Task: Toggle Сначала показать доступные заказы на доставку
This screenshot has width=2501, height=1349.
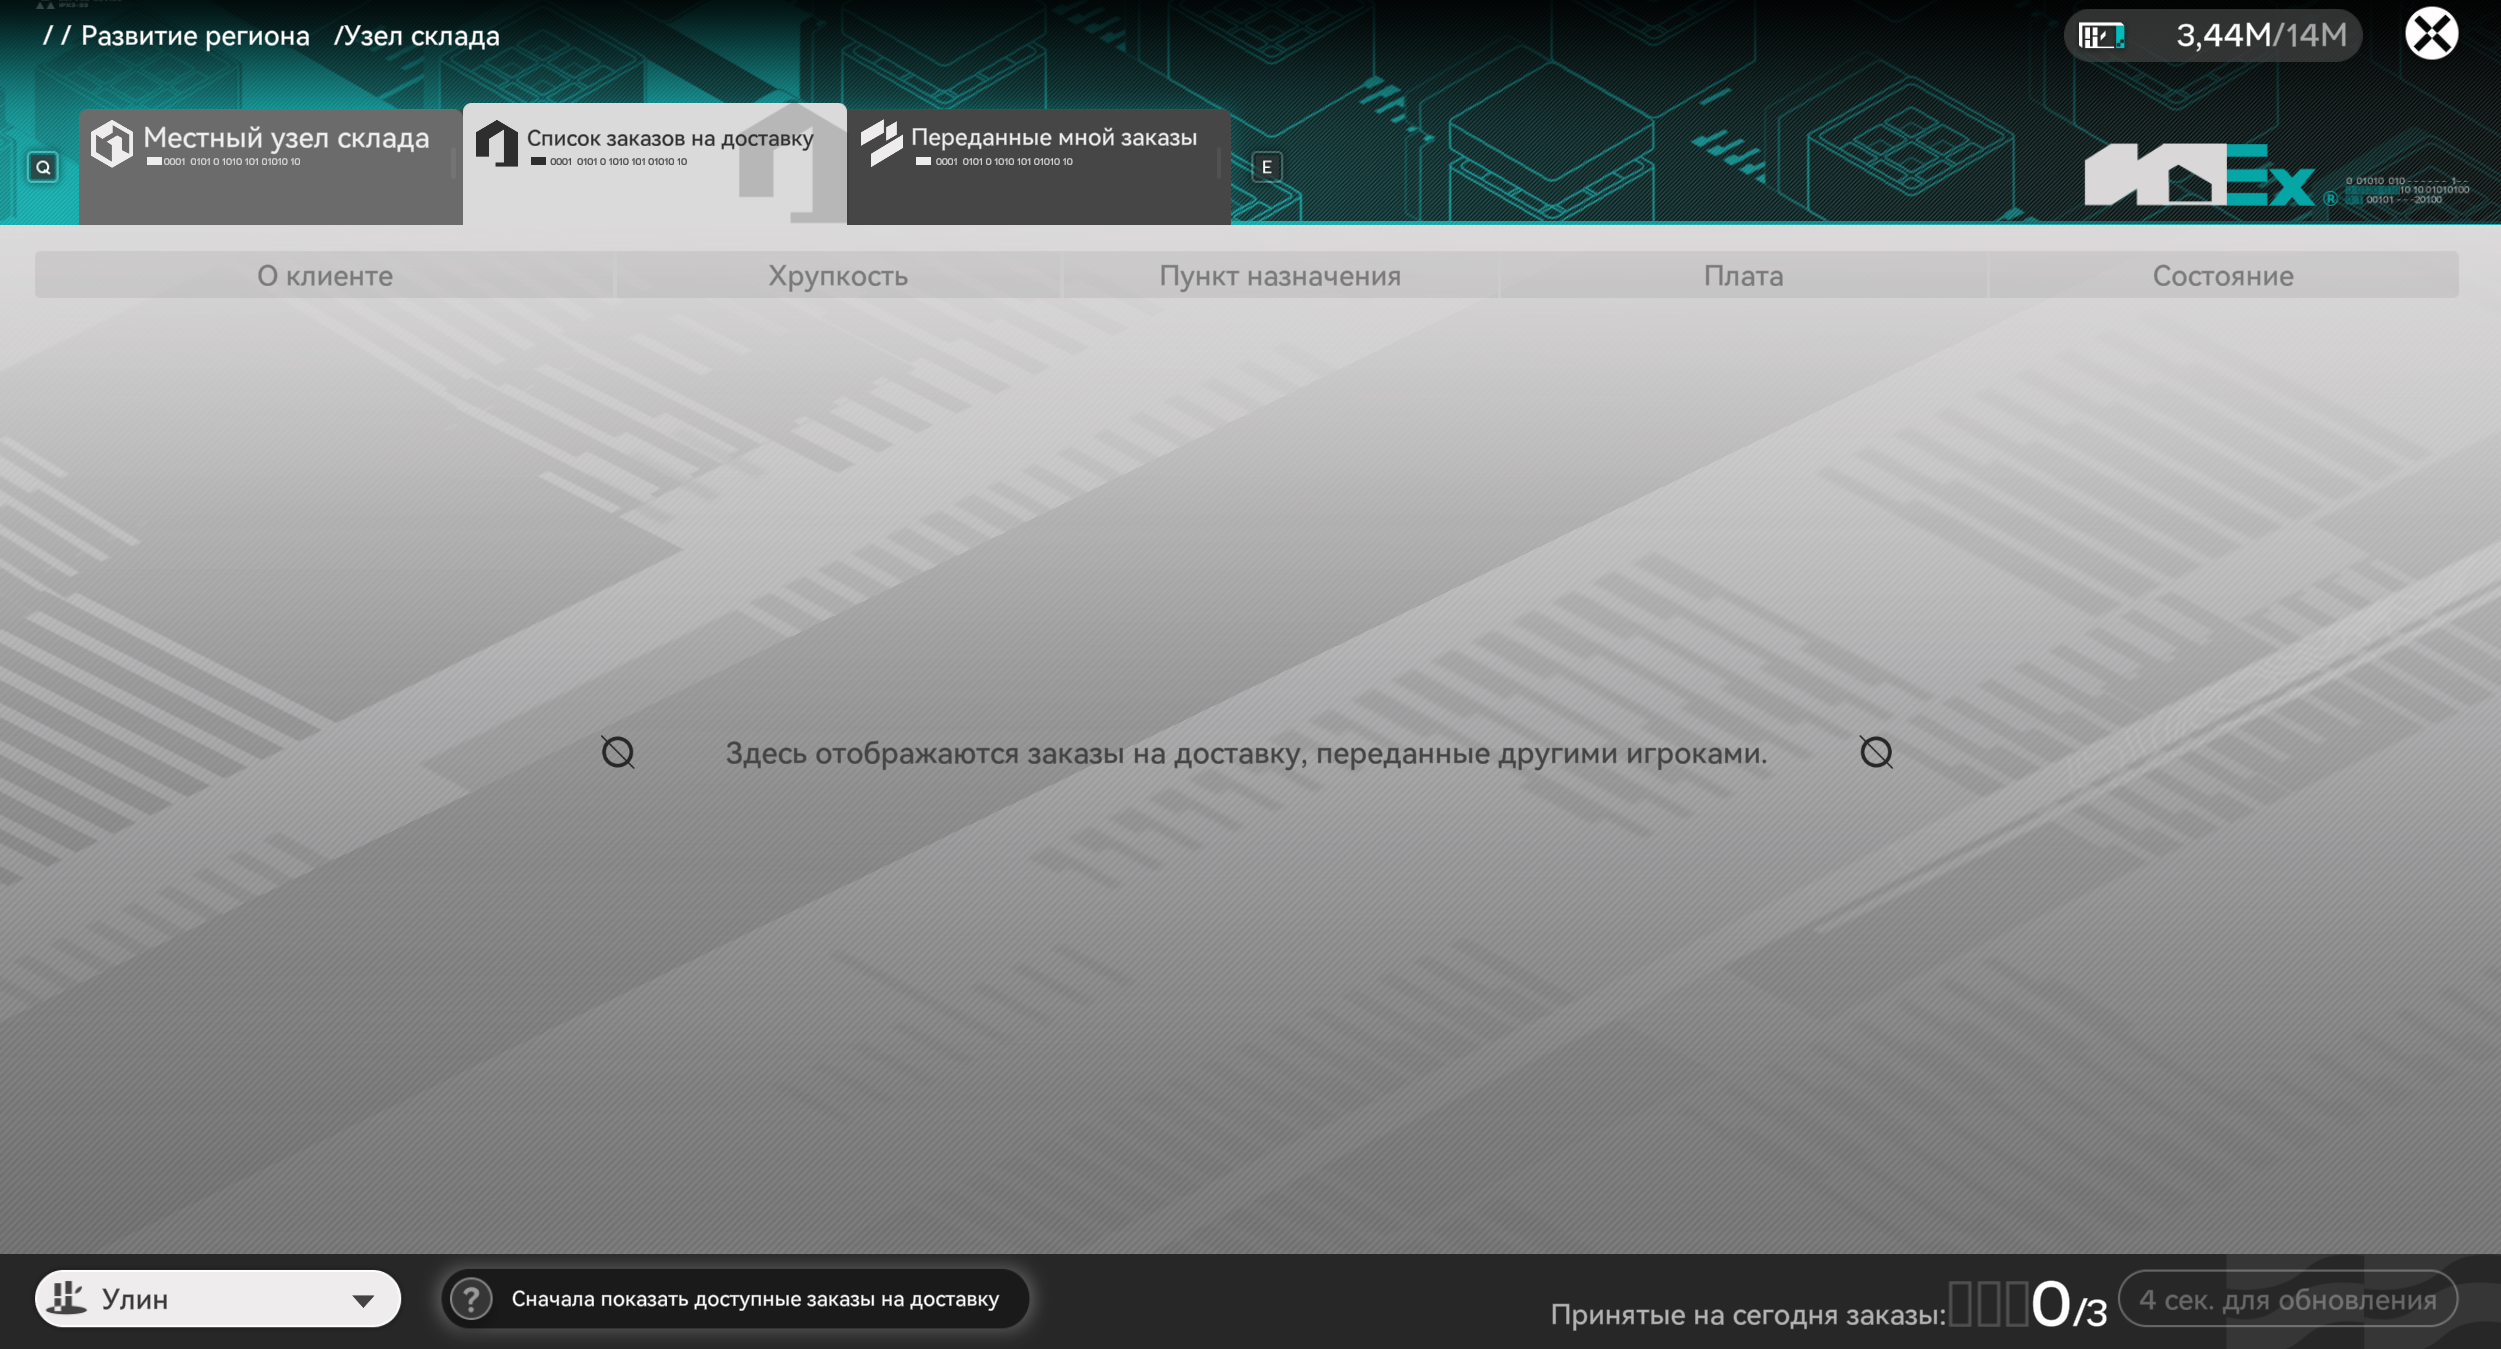Action: [x=735, y=1299]
